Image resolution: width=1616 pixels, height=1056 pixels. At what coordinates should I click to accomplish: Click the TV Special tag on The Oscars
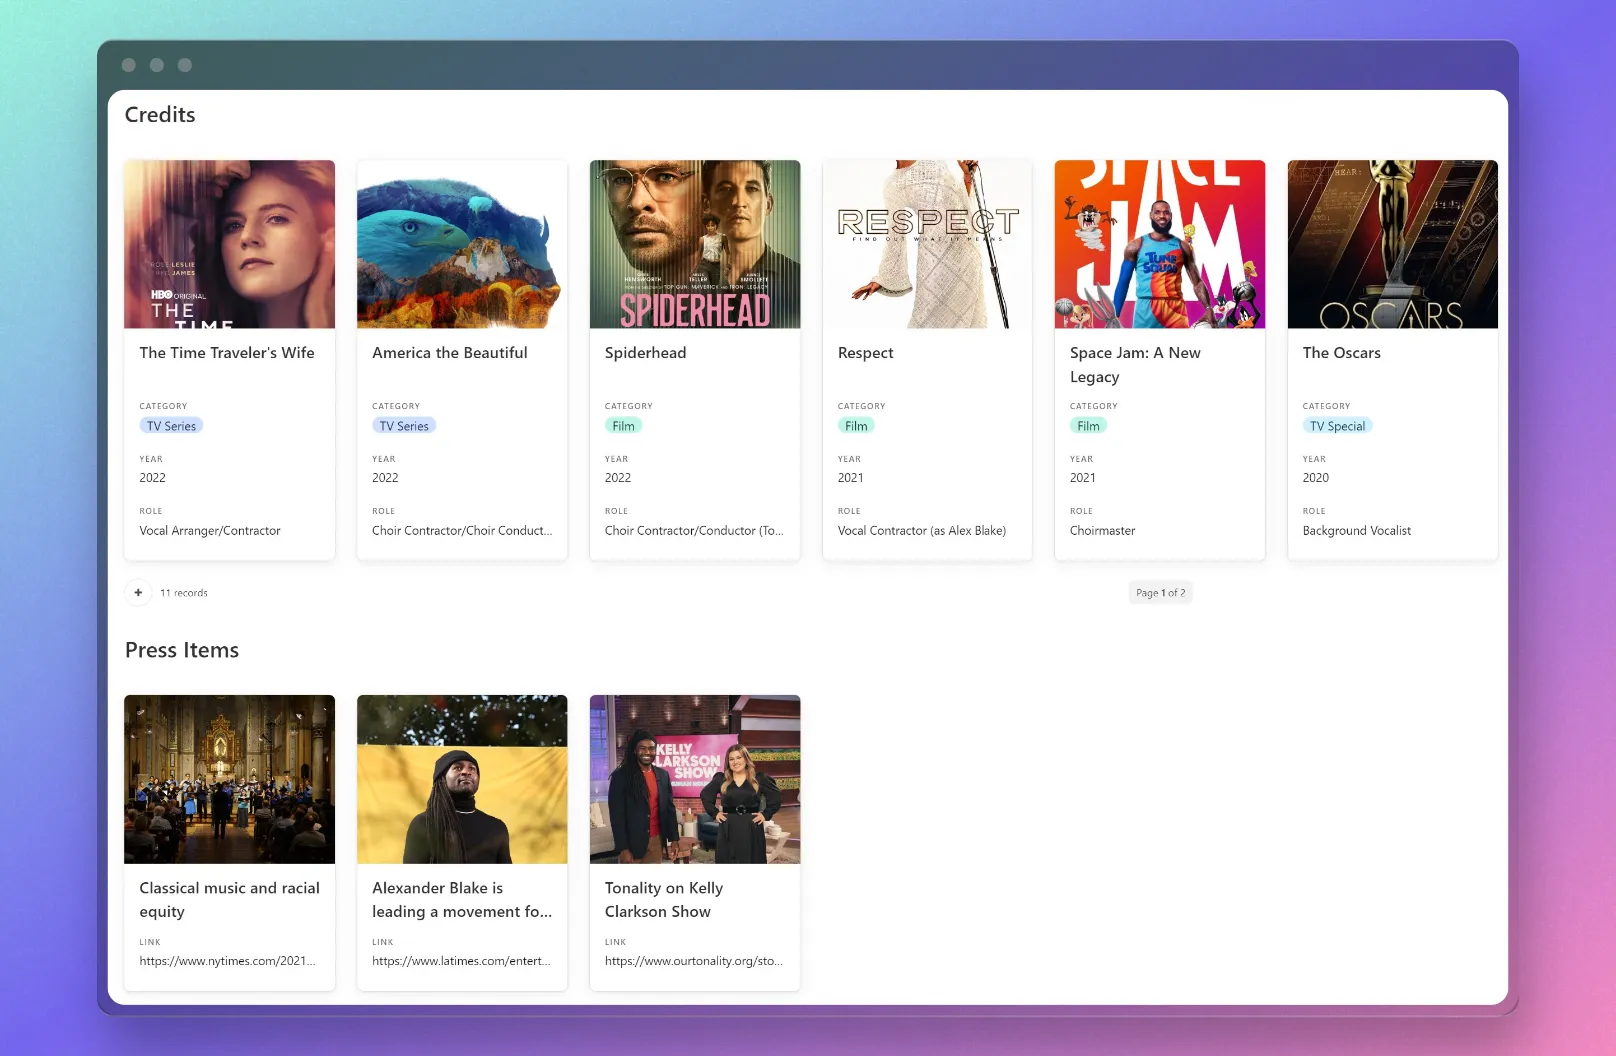tap(1337, 425)
